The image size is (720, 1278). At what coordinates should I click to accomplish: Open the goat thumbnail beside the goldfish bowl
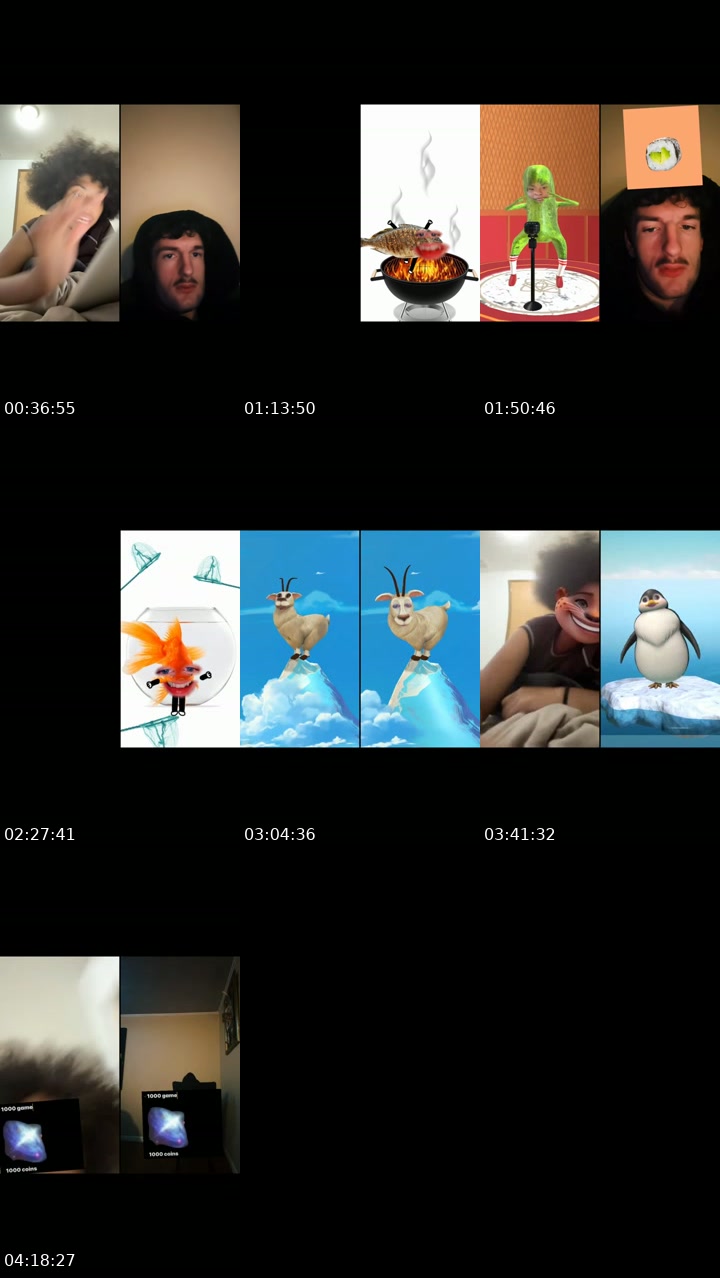pyautogui.click(x=300, y=639)
